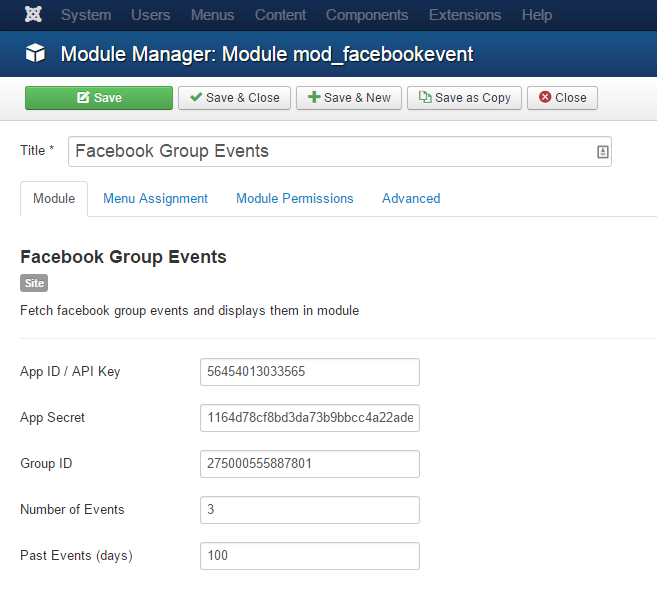Click the Past Events (days) field
This screenshot has width=657, height=607.
310,556
